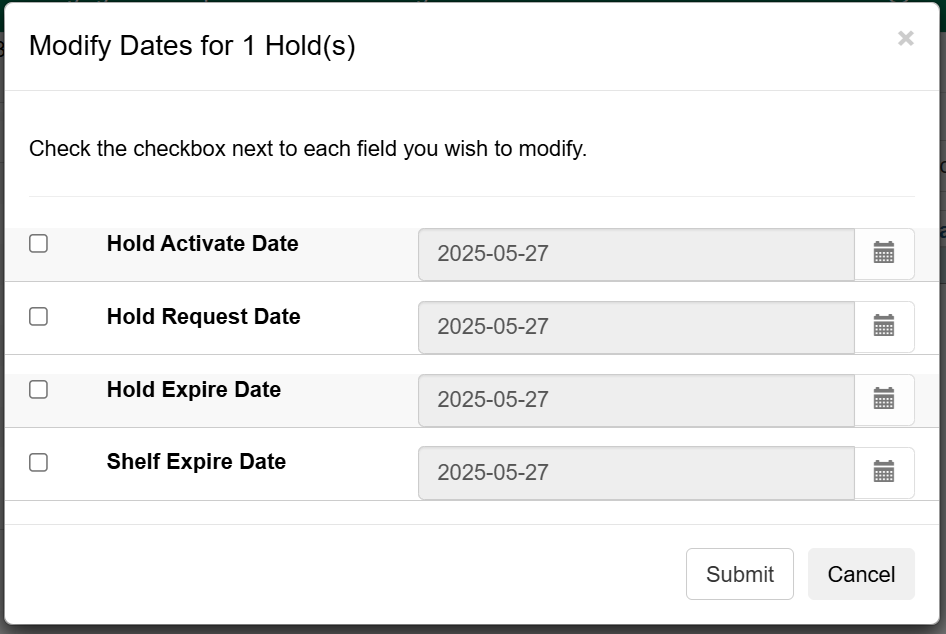946x634 pixels.
Task: Enable modification of Hold Request Date
Action: [x=38, y=317]
